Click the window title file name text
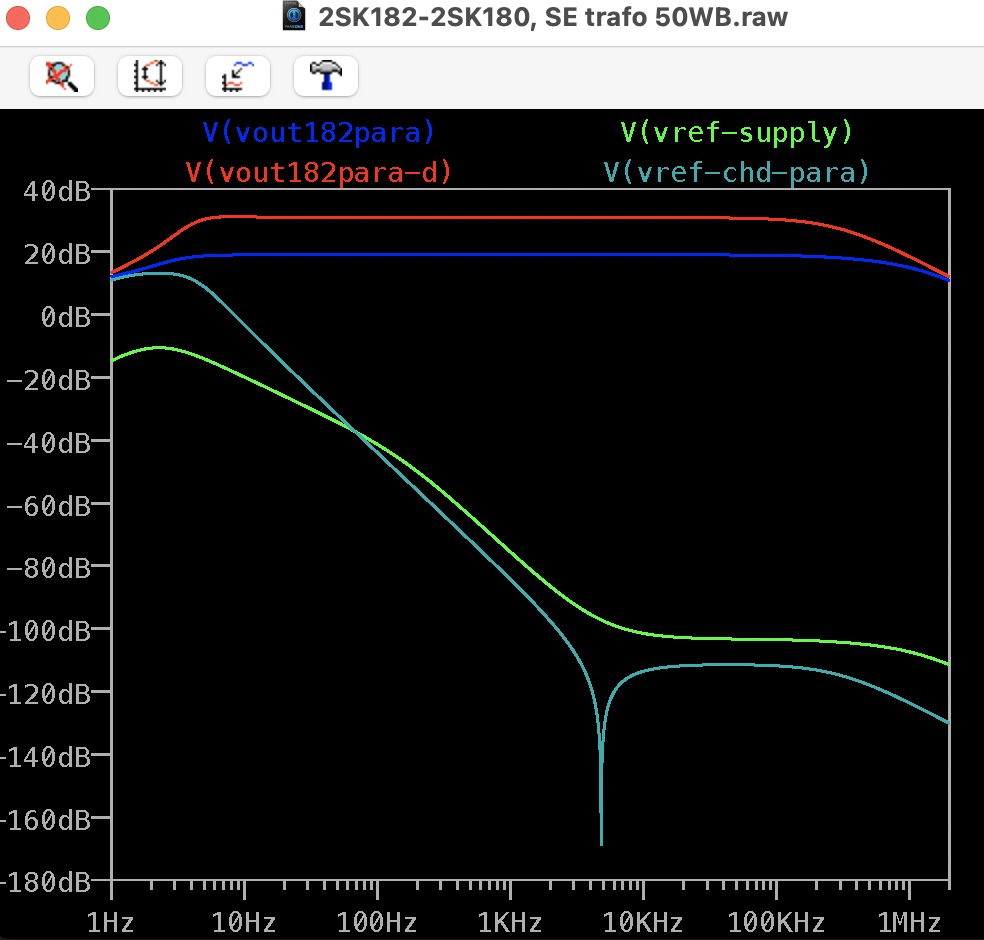The width and height of the screenshot is (984, 940). tap(553, 17)
